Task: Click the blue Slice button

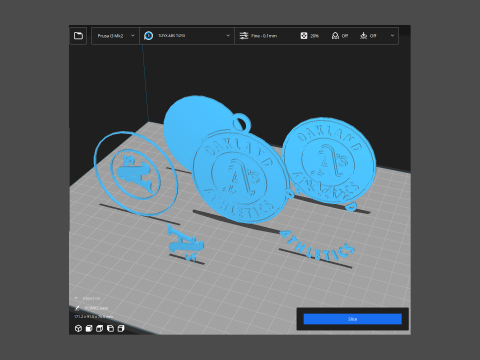Action: [353, 319]
